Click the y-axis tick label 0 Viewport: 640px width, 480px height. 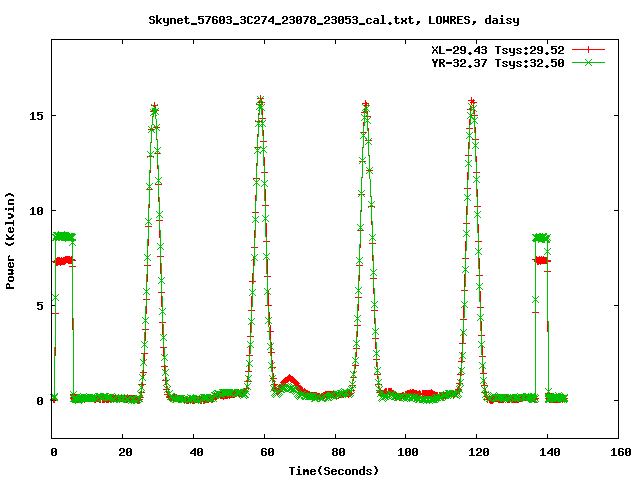coord(40,401)
